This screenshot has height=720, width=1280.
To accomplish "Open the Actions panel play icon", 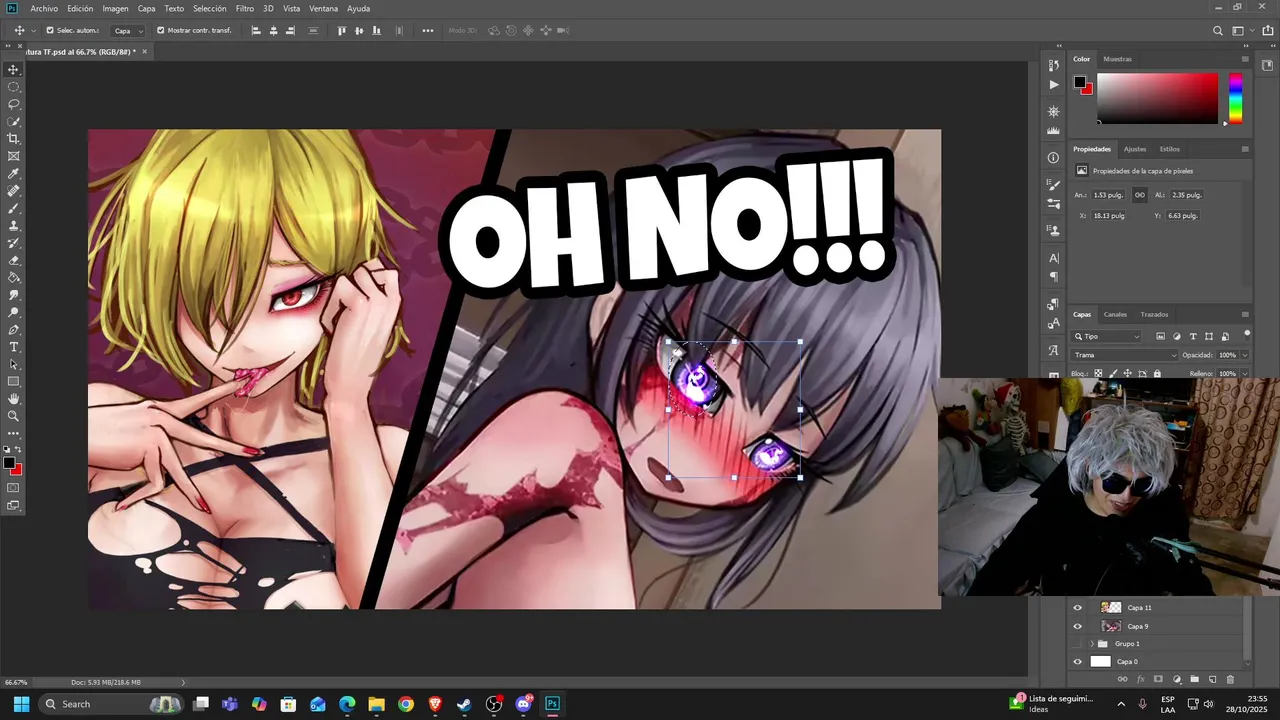I will click(x=1053, y=85).
